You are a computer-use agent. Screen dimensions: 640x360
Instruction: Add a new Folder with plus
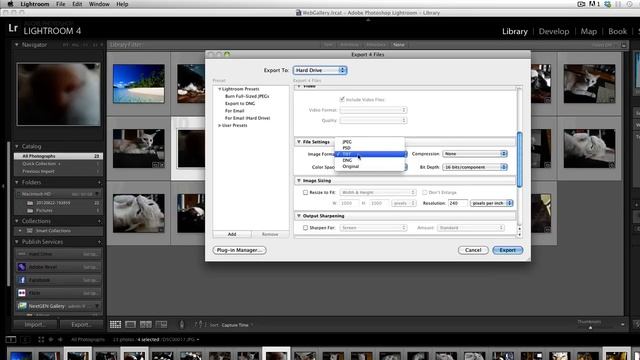[x=99, y=182]
